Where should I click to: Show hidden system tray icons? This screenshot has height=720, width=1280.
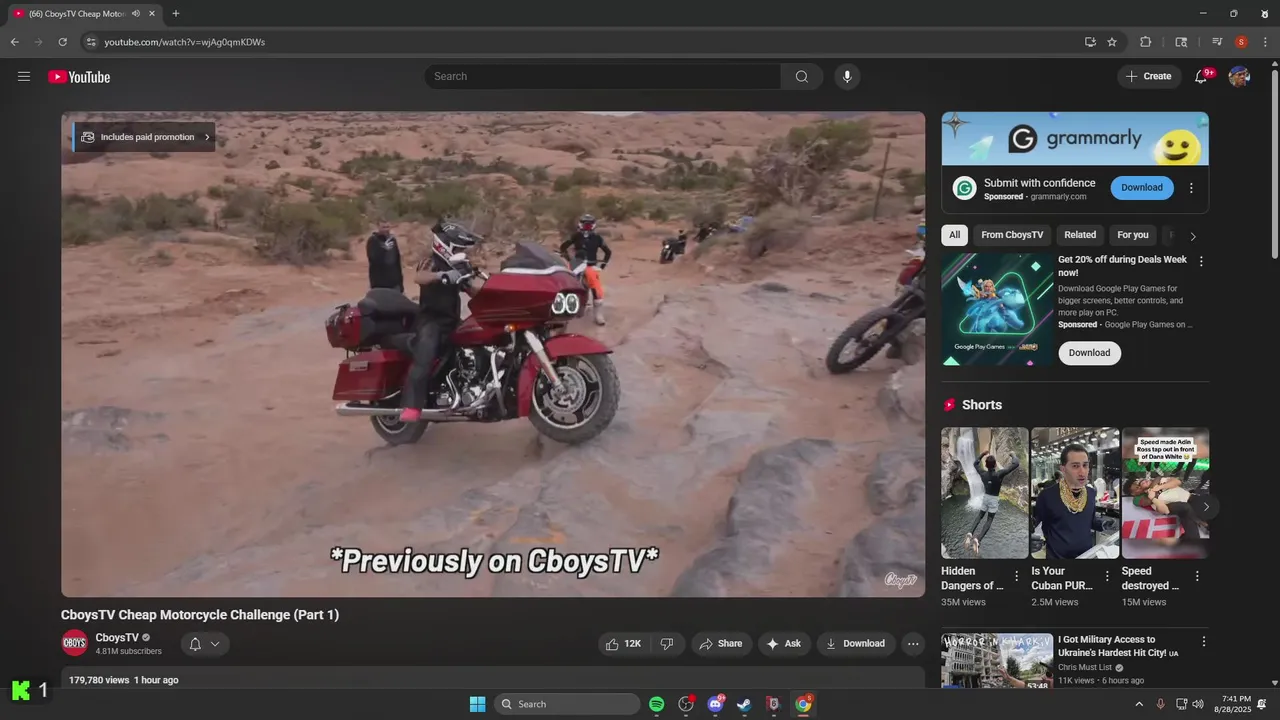pos(1138,704)
